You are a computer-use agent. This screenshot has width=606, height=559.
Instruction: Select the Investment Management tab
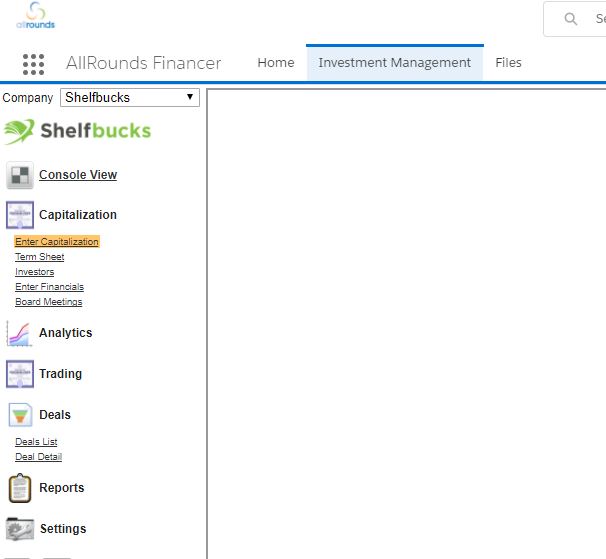coord(395,63)
